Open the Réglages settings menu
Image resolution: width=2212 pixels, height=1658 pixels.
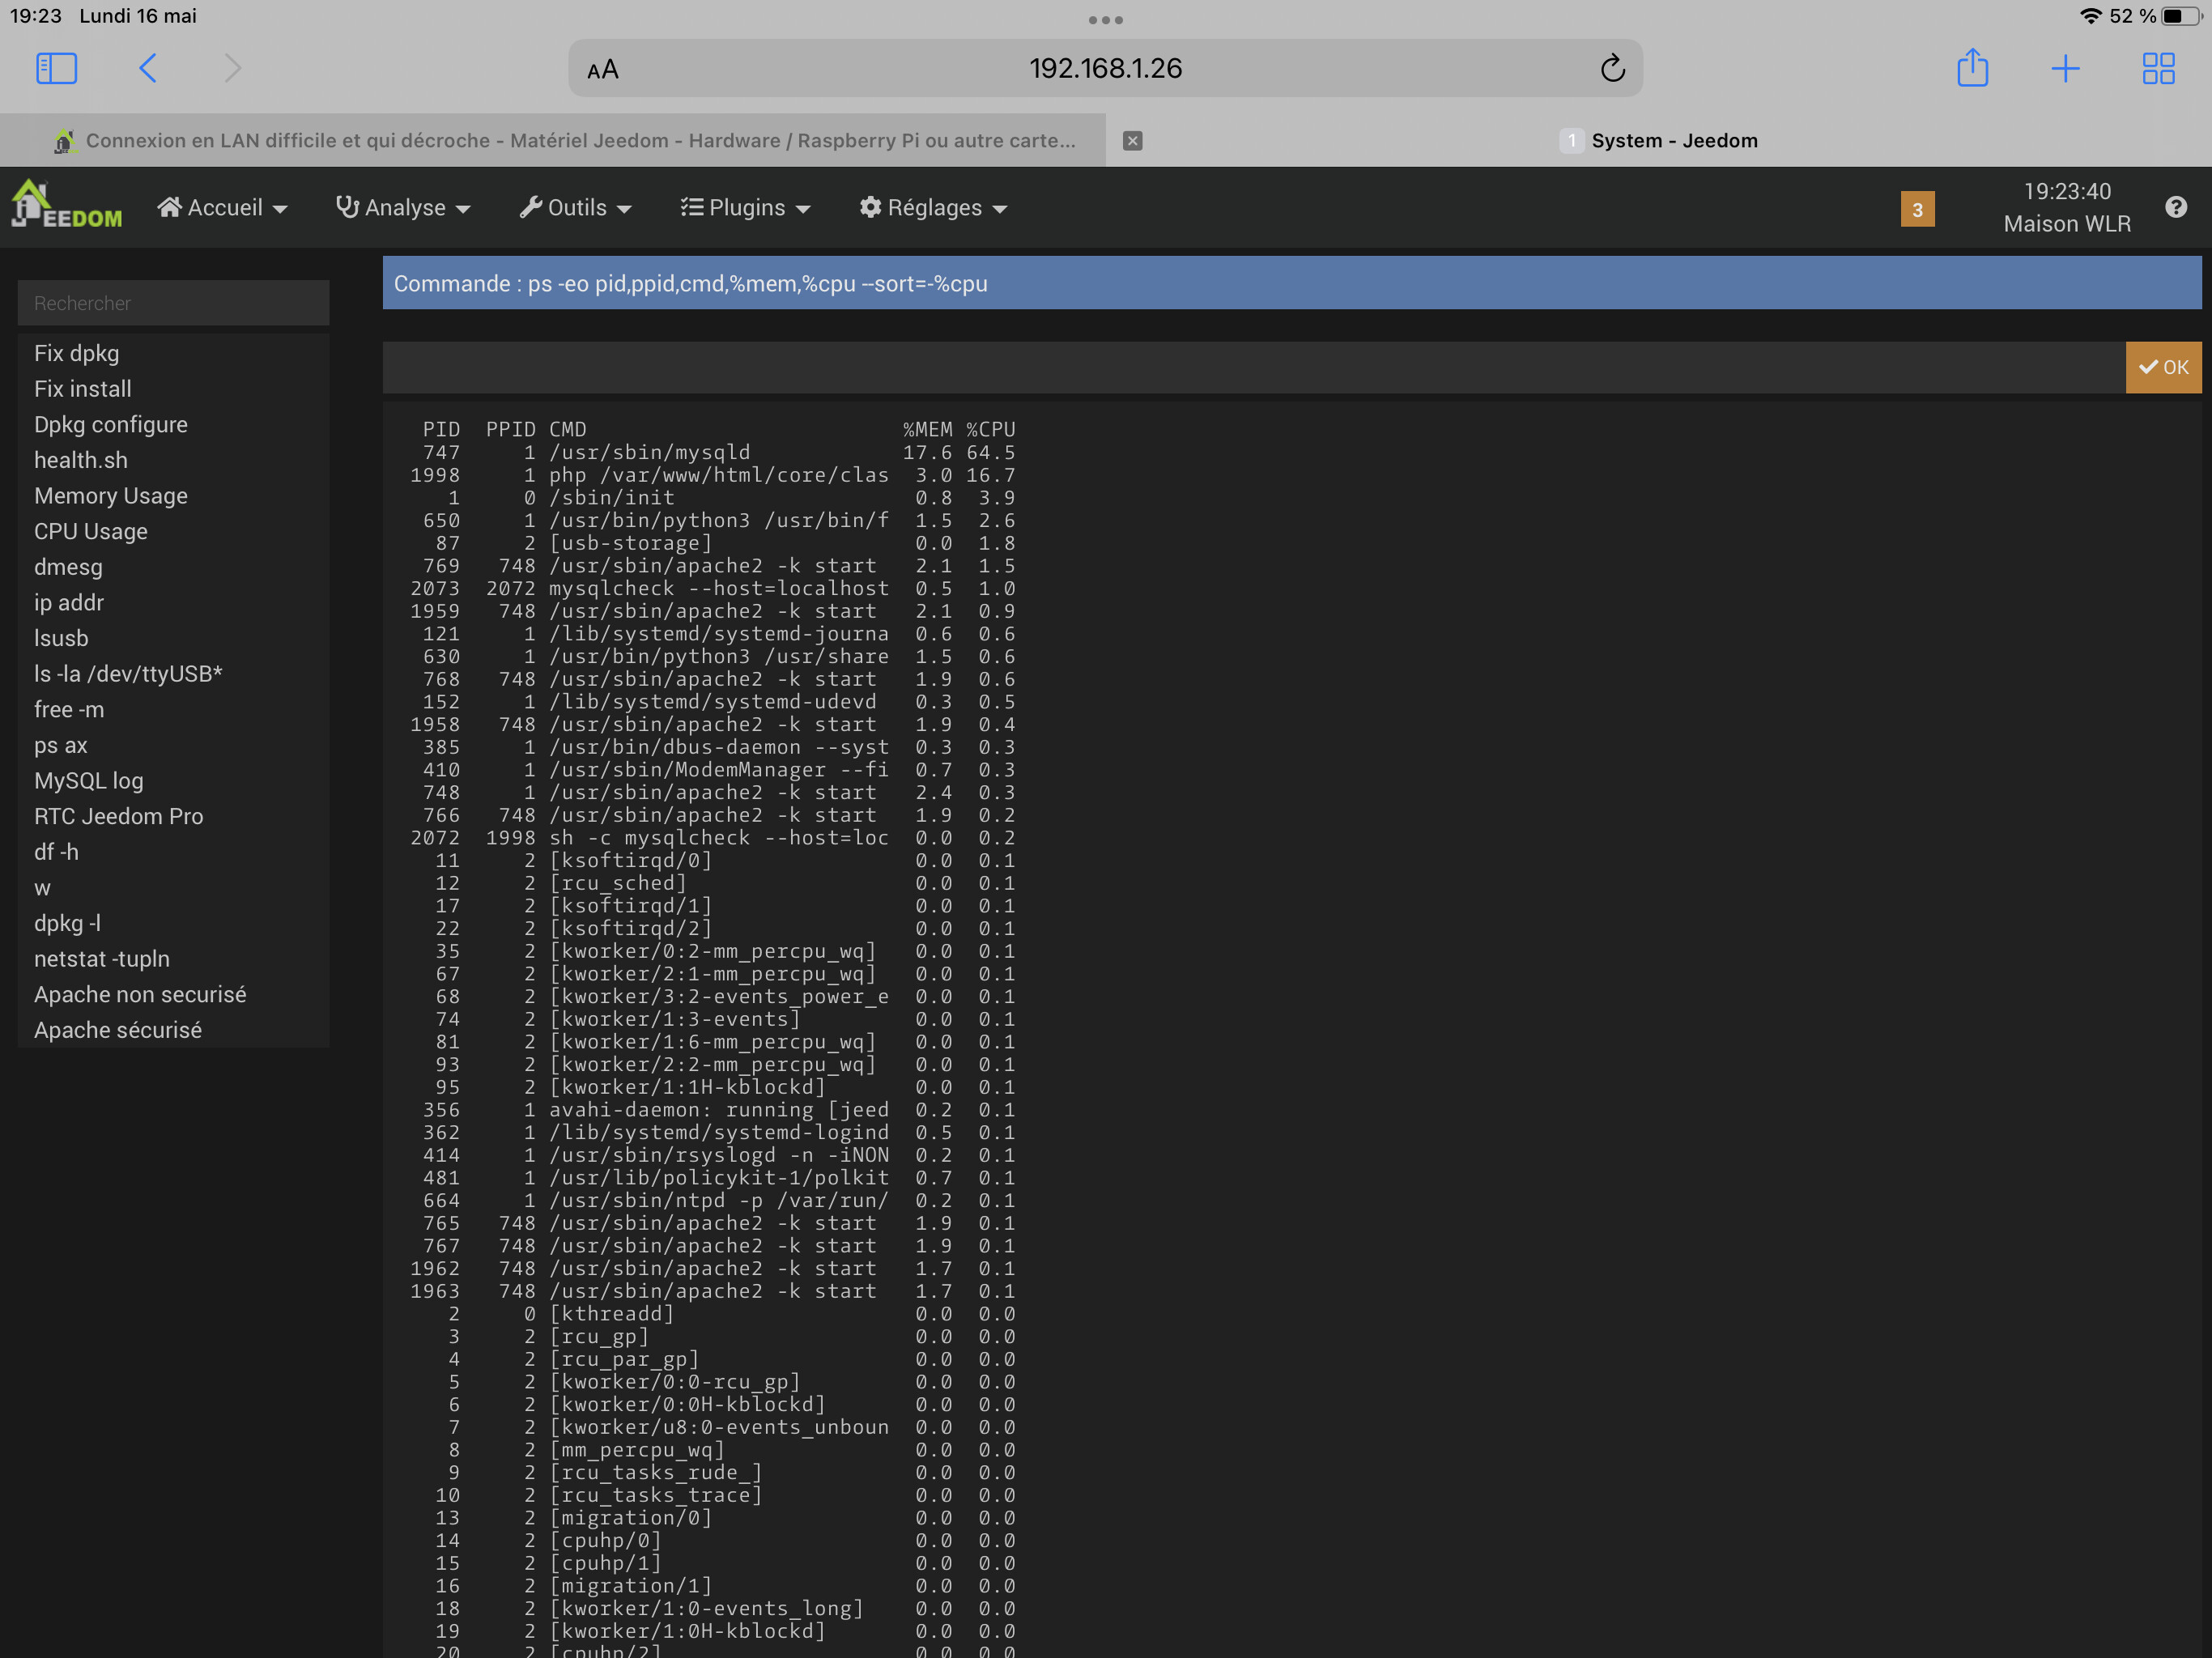(x=933, y=208)
